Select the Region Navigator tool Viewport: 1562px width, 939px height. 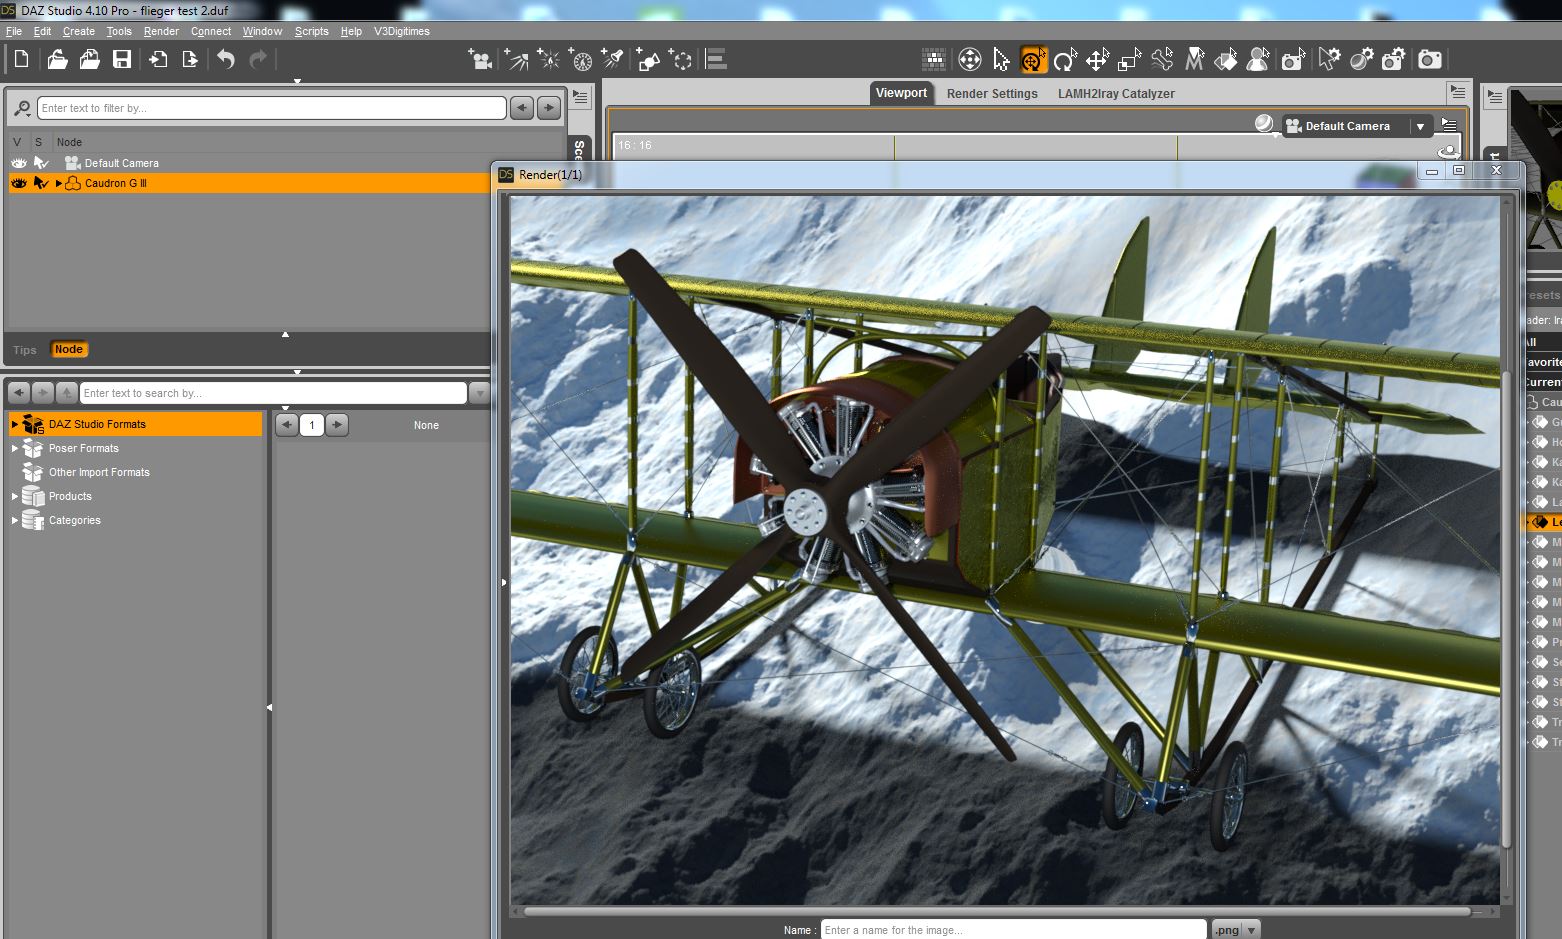pyautogui.click(x=1257, y=60)
